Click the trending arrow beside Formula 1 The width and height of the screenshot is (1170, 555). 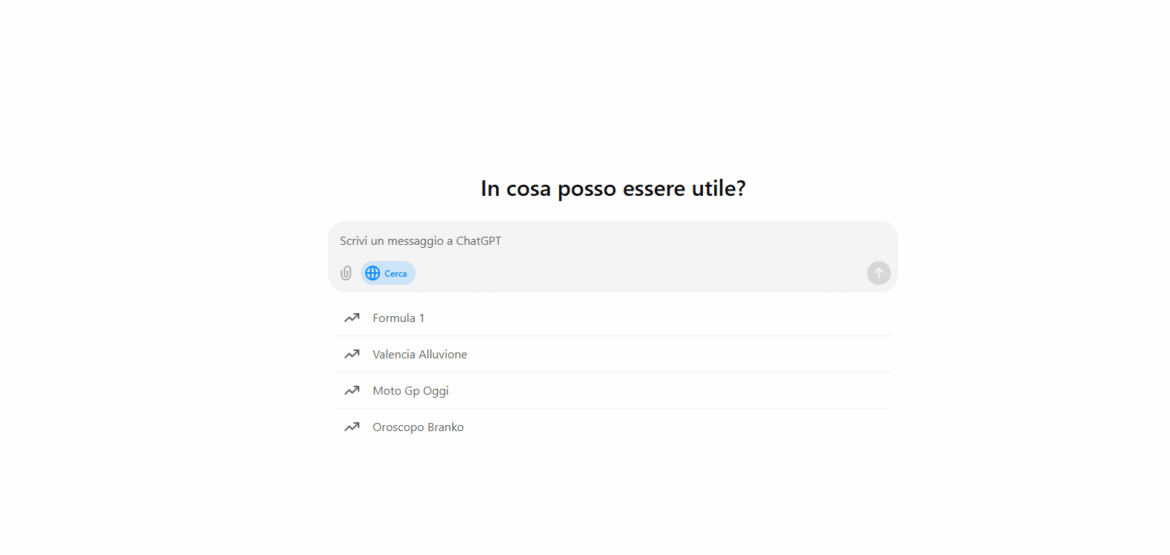tap(352, 318)
